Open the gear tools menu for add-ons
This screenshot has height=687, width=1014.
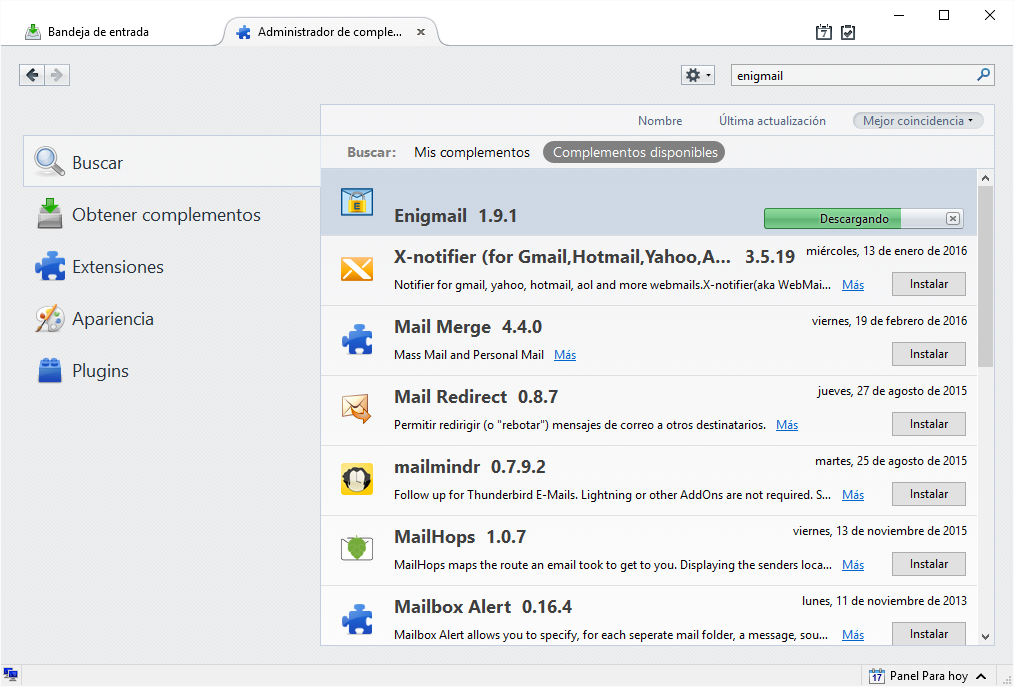click(x=697, y=75)
